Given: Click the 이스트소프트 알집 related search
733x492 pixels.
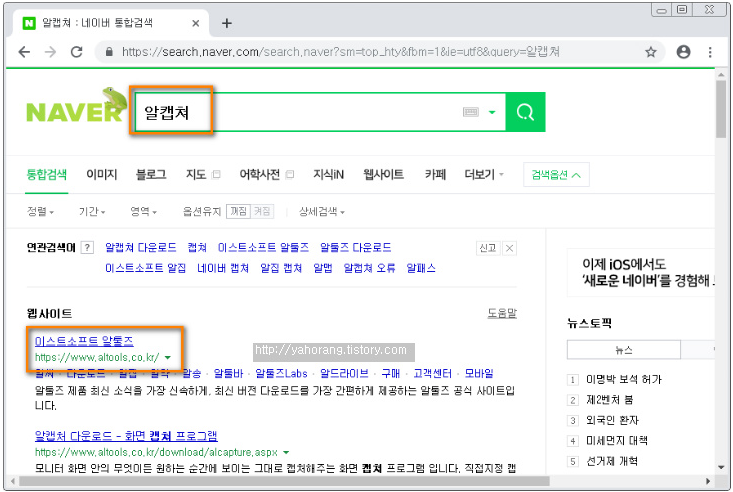Looking at the screenshot, I should pos(145,268).
